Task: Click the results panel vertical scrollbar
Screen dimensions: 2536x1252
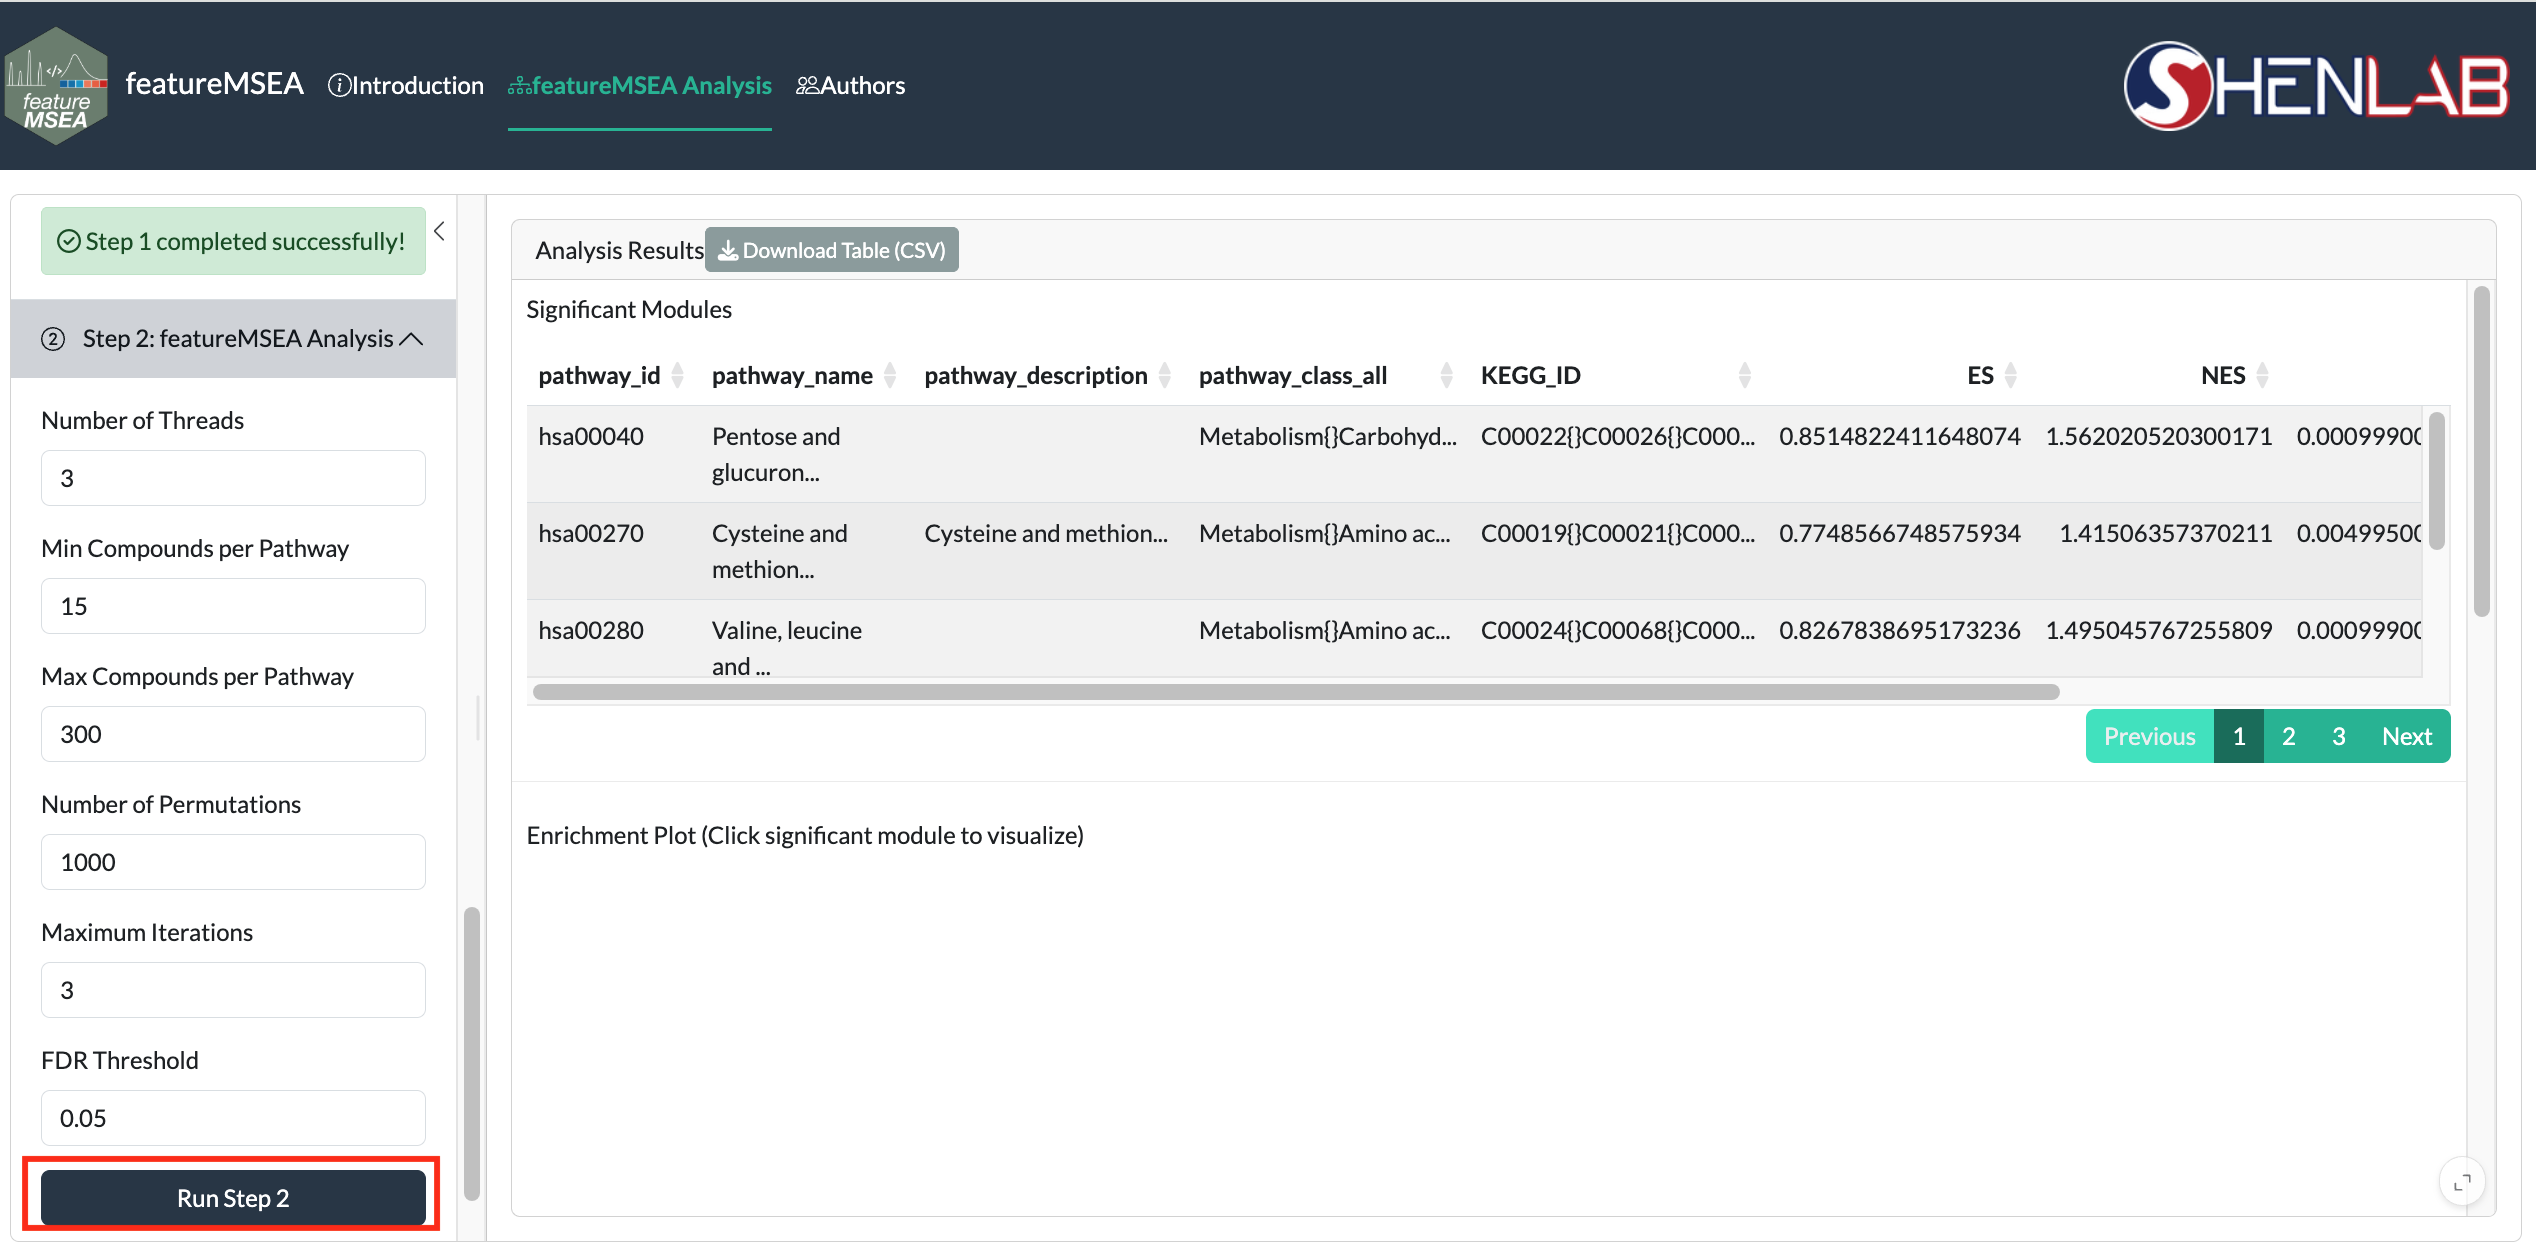Action: point(2481,452)
